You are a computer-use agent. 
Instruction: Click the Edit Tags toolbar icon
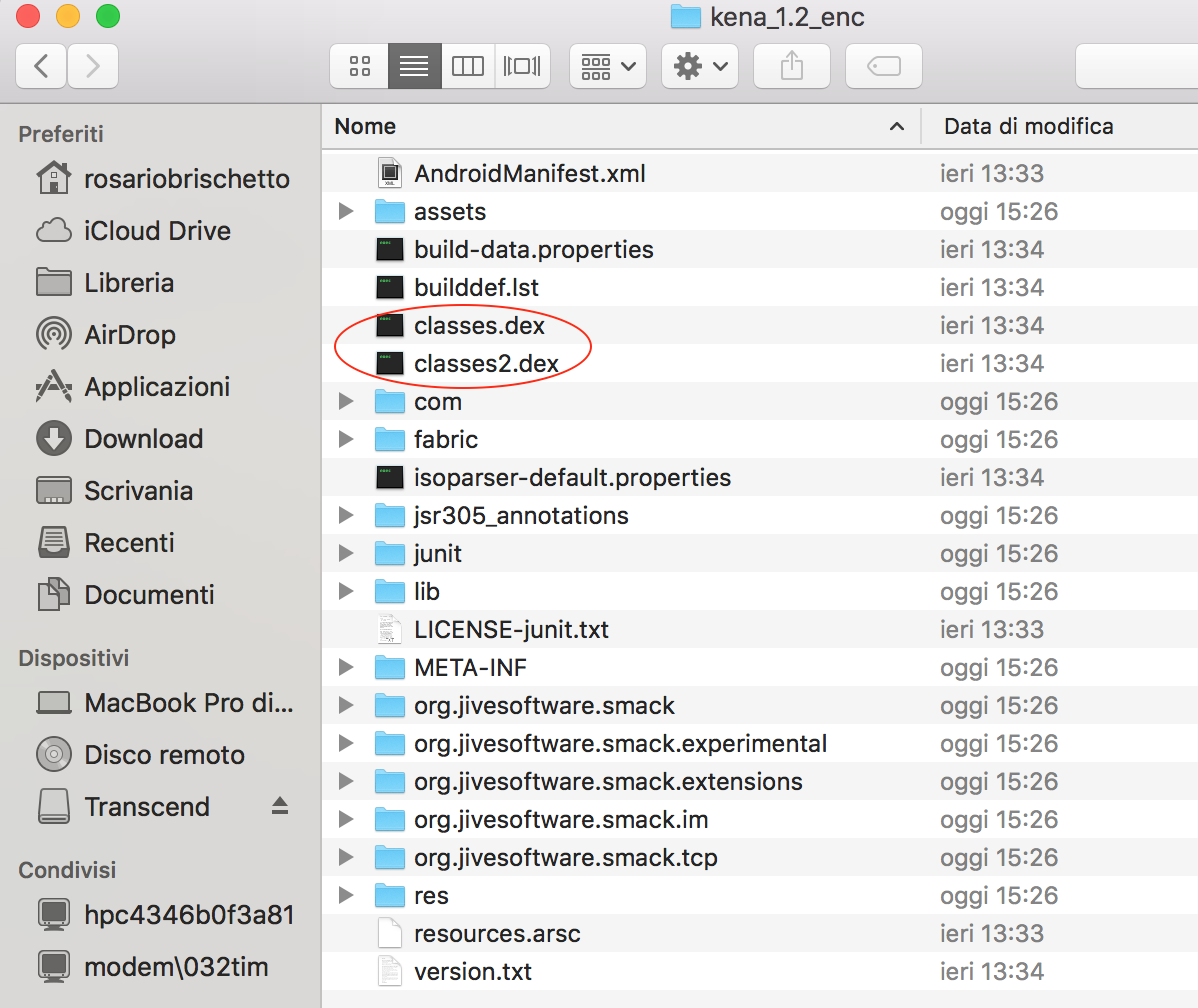tap(883, 66)
